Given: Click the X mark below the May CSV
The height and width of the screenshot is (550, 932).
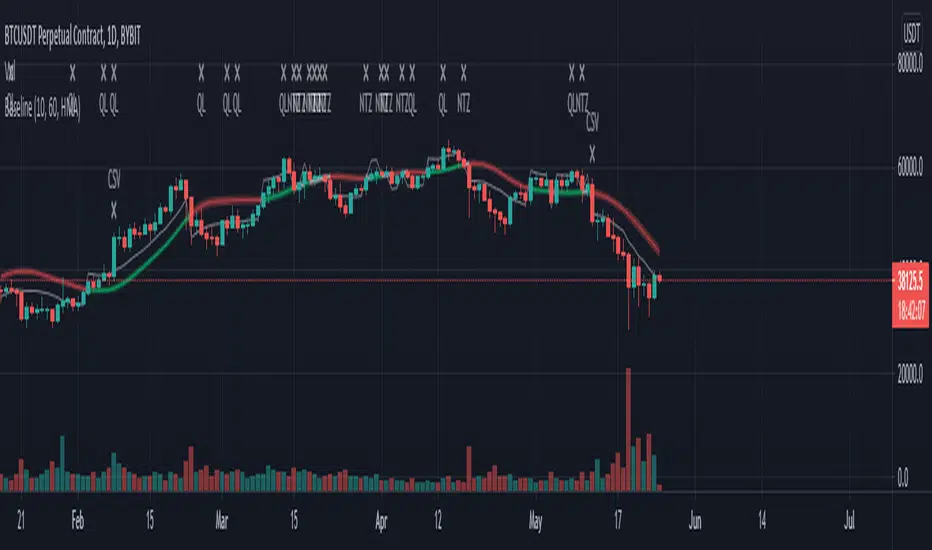Looking at the screenshot, I should click(592, 152).
